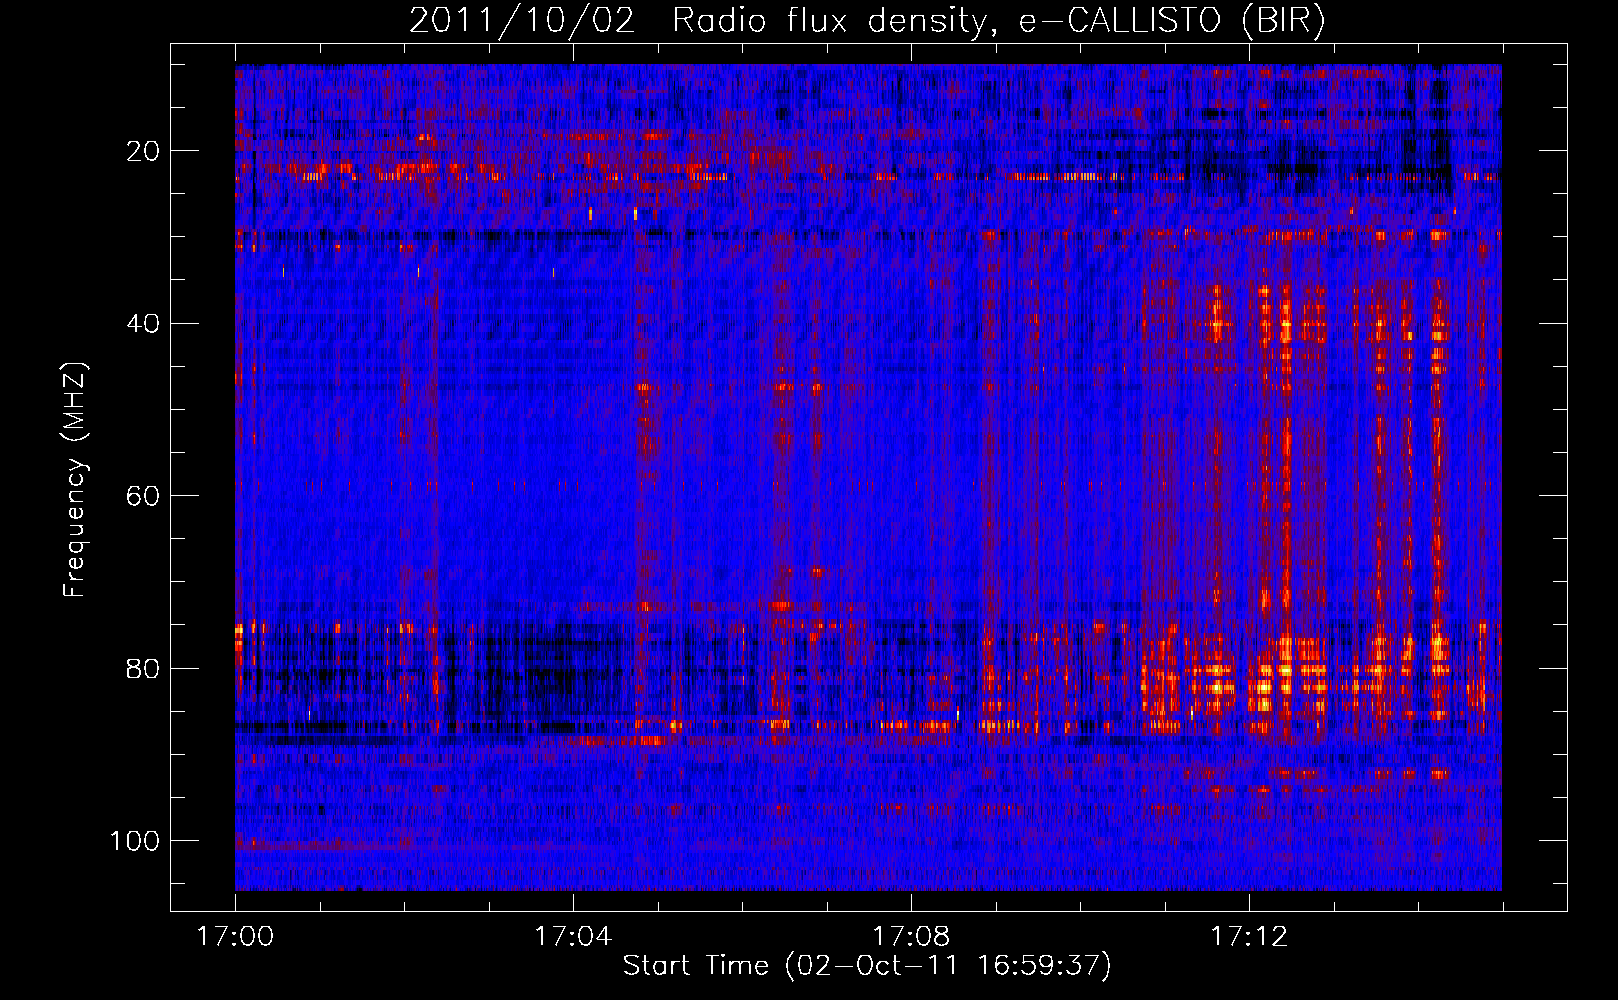The width and height of the screenshot is (1618, 1000).
Task: Click the 17:04 time tick label
Action: click(573, 937)
